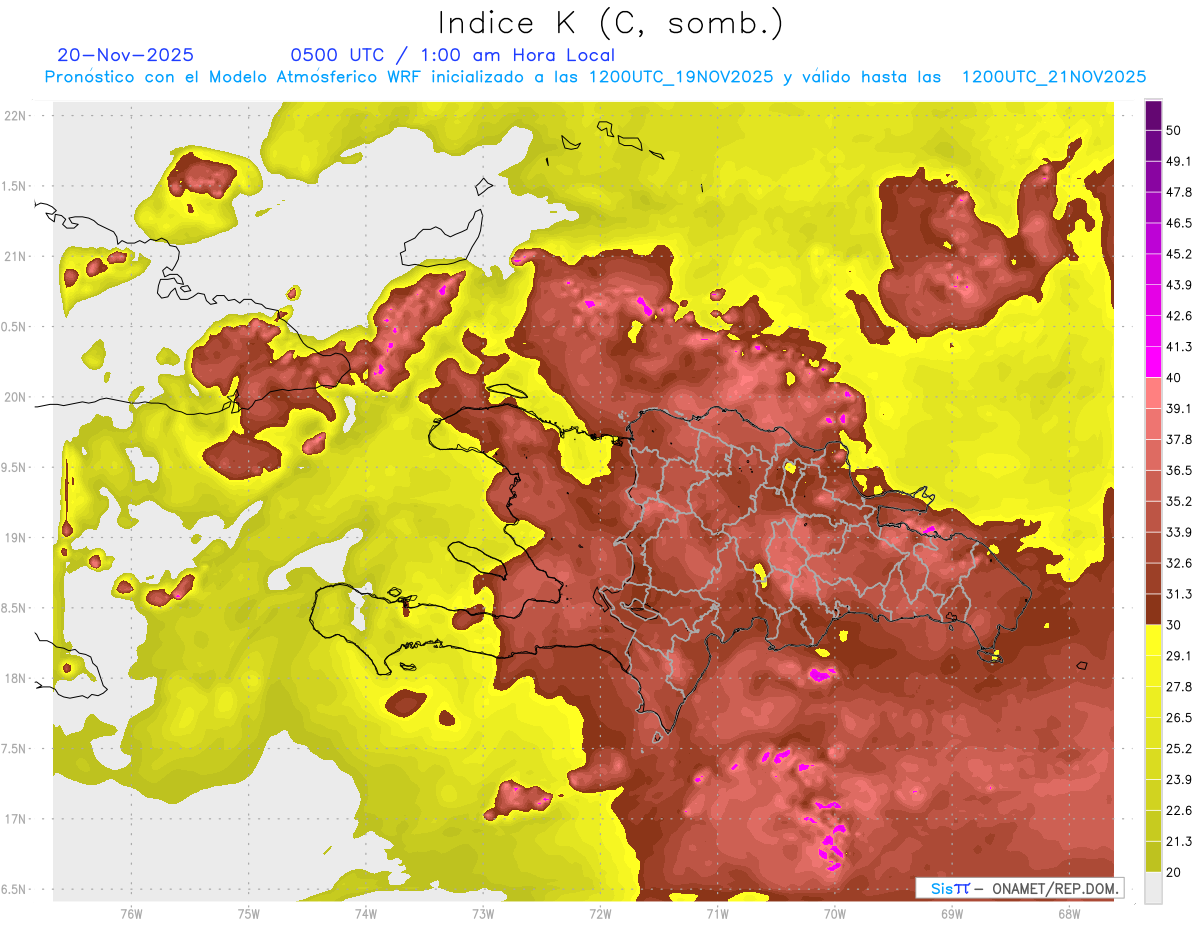Click the latitude label "17N"
The height and width of the screenshot is (927, 1200).
(17, 820)
